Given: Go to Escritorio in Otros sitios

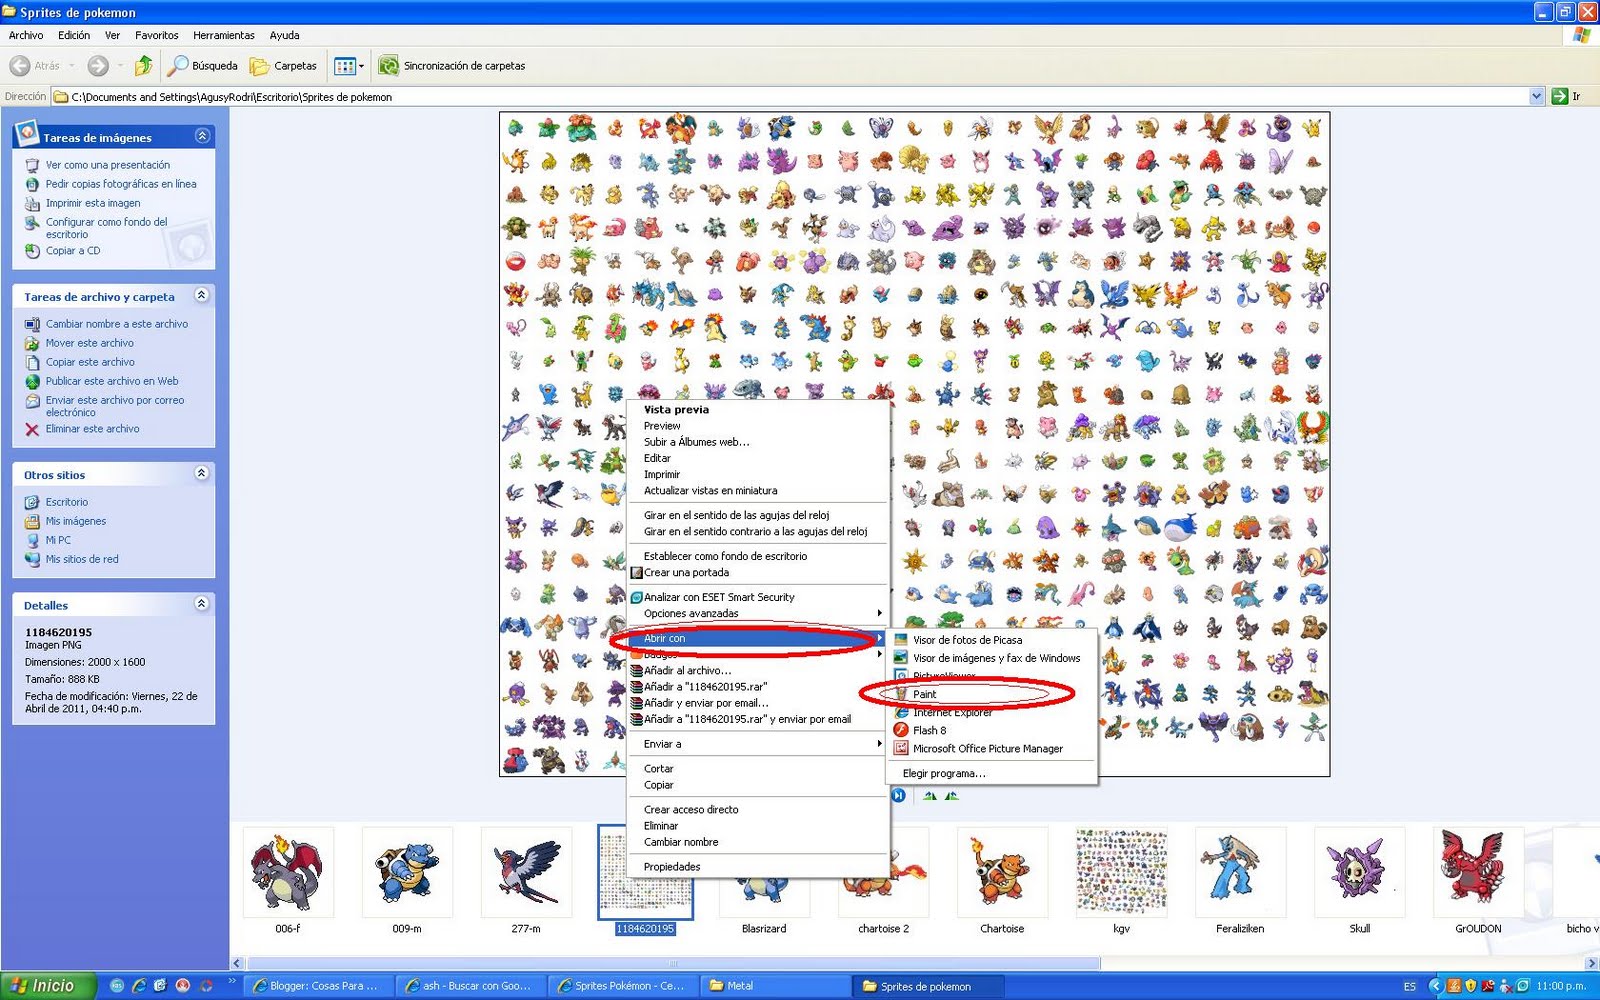Looking at the screenshot, I should pos(66,502).
